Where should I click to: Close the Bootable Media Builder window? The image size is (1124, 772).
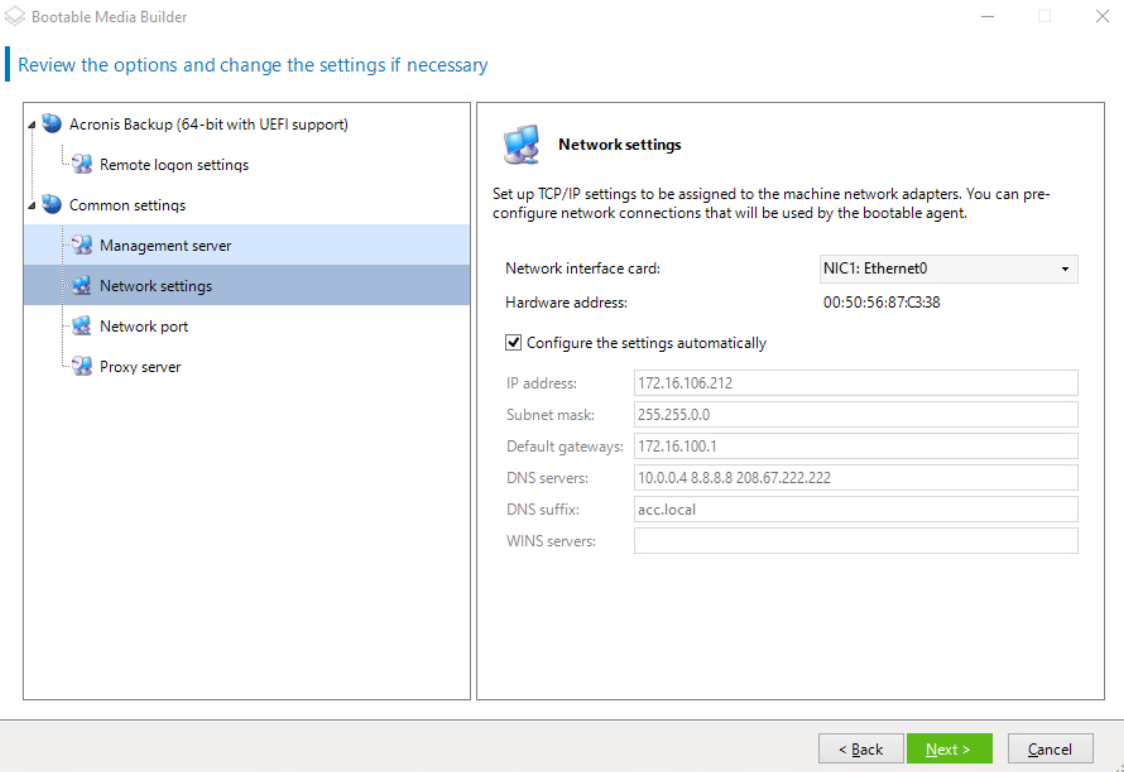coord(1102,16)
